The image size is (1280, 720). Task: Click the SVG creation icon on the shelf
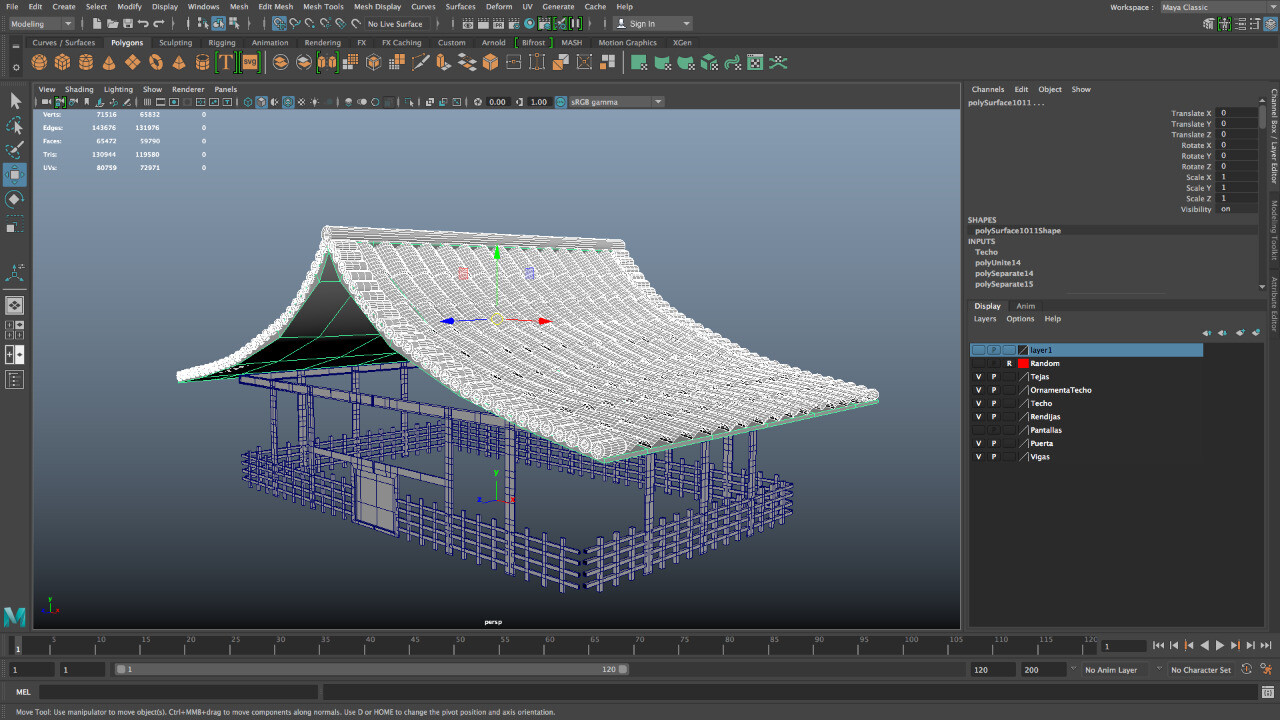pyautogui.click(x=251, y=61)
